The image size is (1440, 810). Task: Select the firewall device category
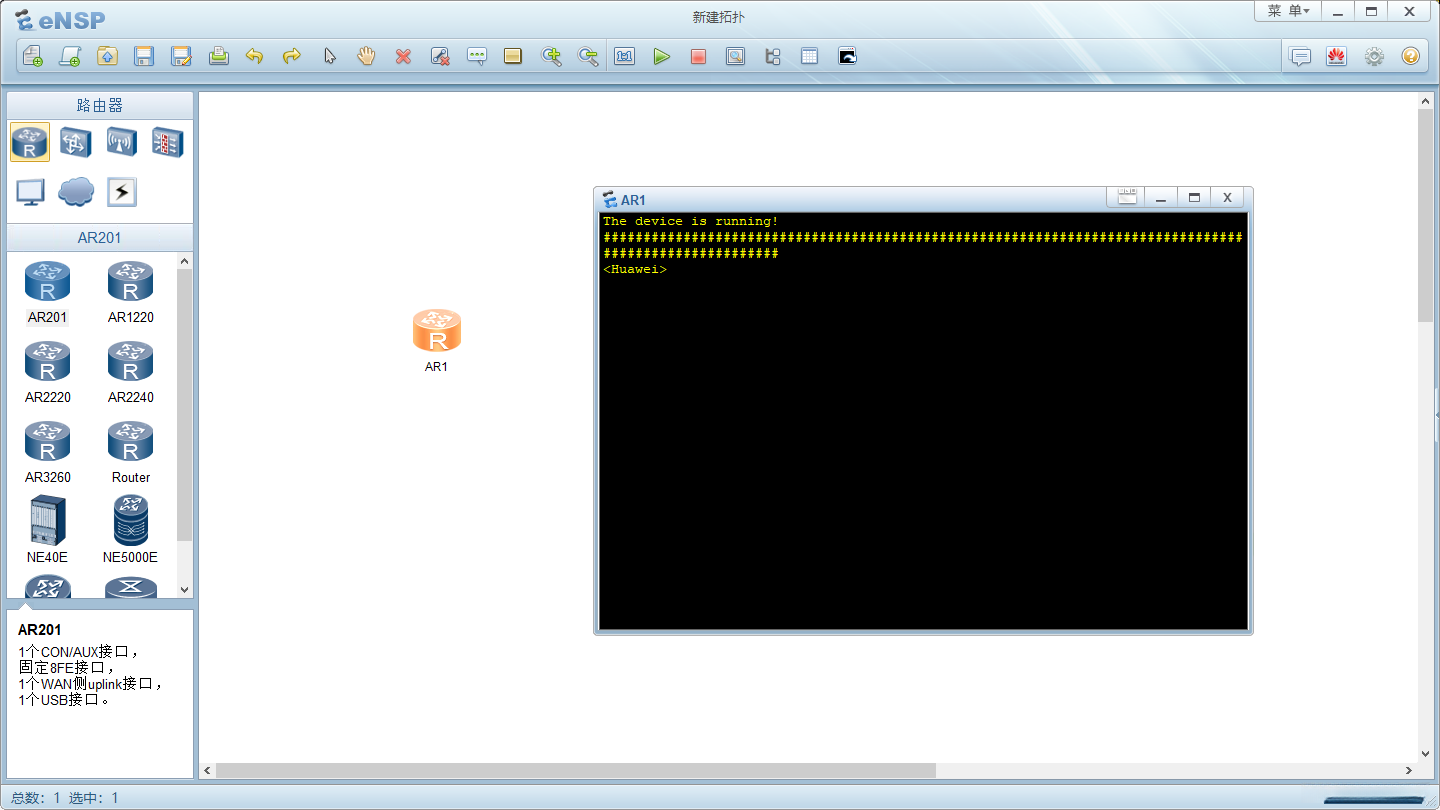coord(167,142)
